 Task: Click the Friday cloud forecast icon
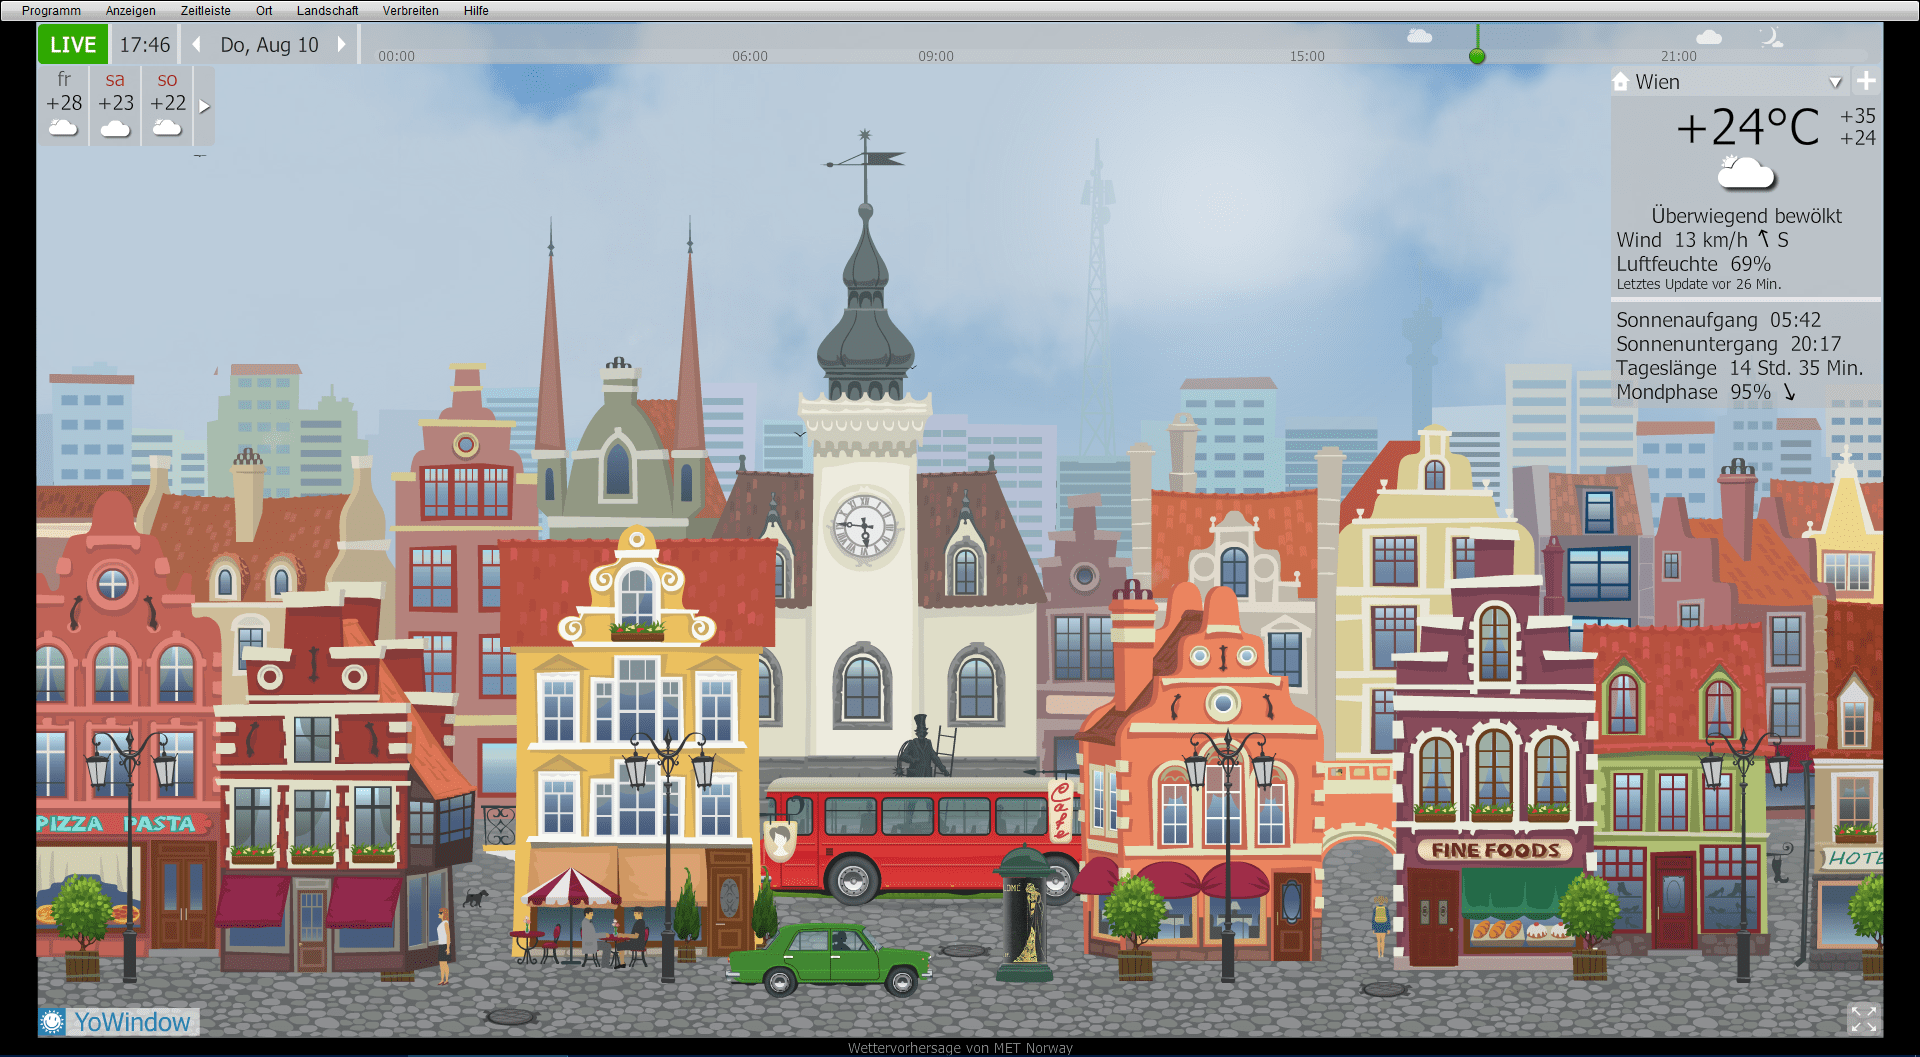pyautogui.click(x=63, y=128)
